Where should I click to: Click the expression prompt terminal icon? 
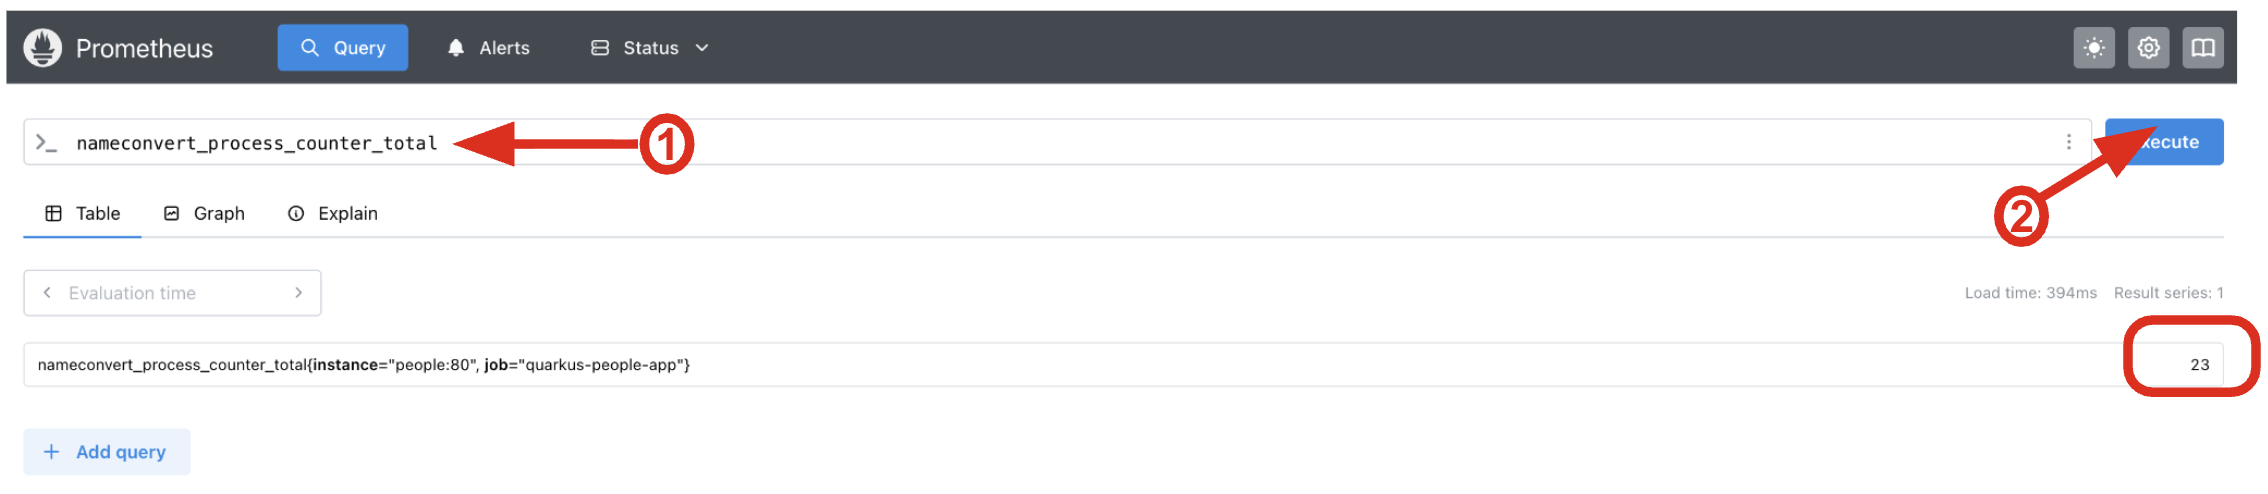(x=46, y=143)
